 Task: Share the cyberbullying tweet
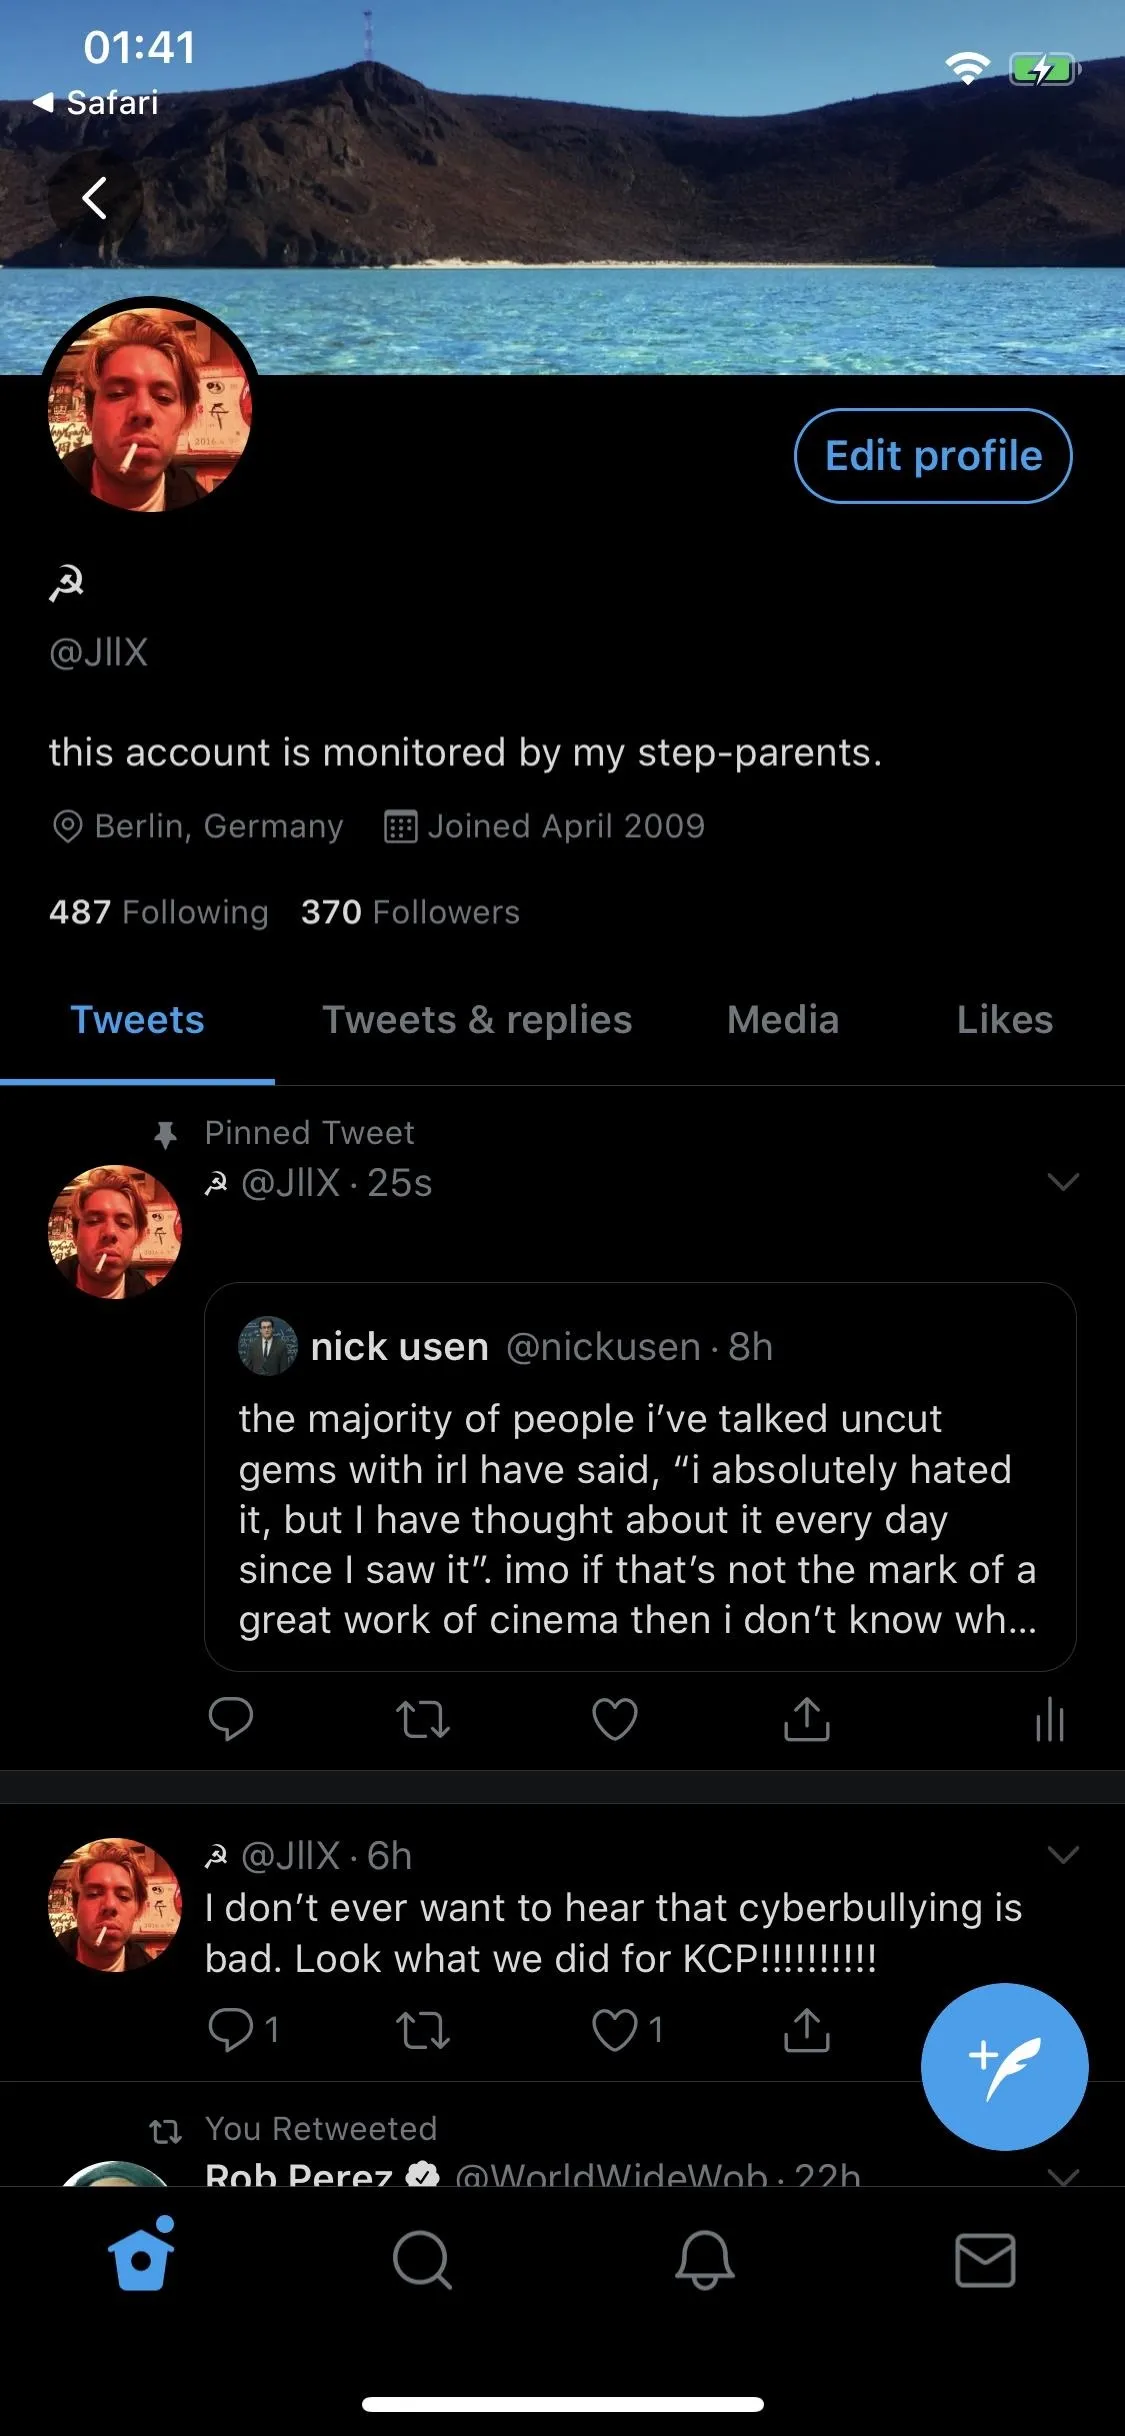(806, 2029)
